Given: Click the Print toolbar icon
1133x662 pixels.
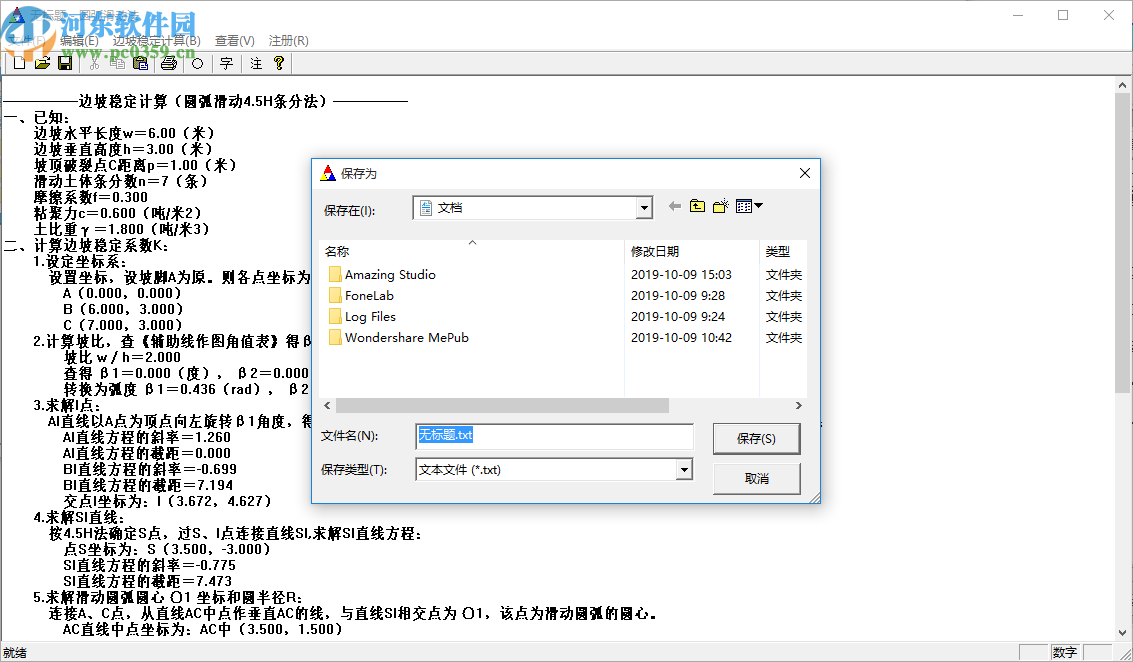Looking at the screenshot, I should 168,64.
